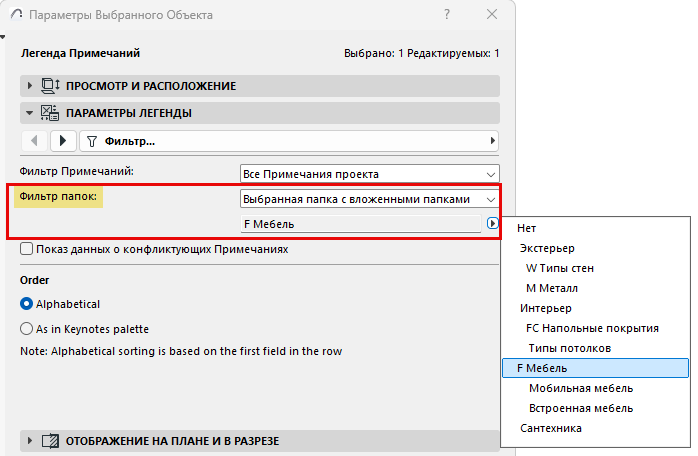The width and height of the screenshot is (698, 456).
Task: Click the Легенда Примечаний title
Action: 81,53
